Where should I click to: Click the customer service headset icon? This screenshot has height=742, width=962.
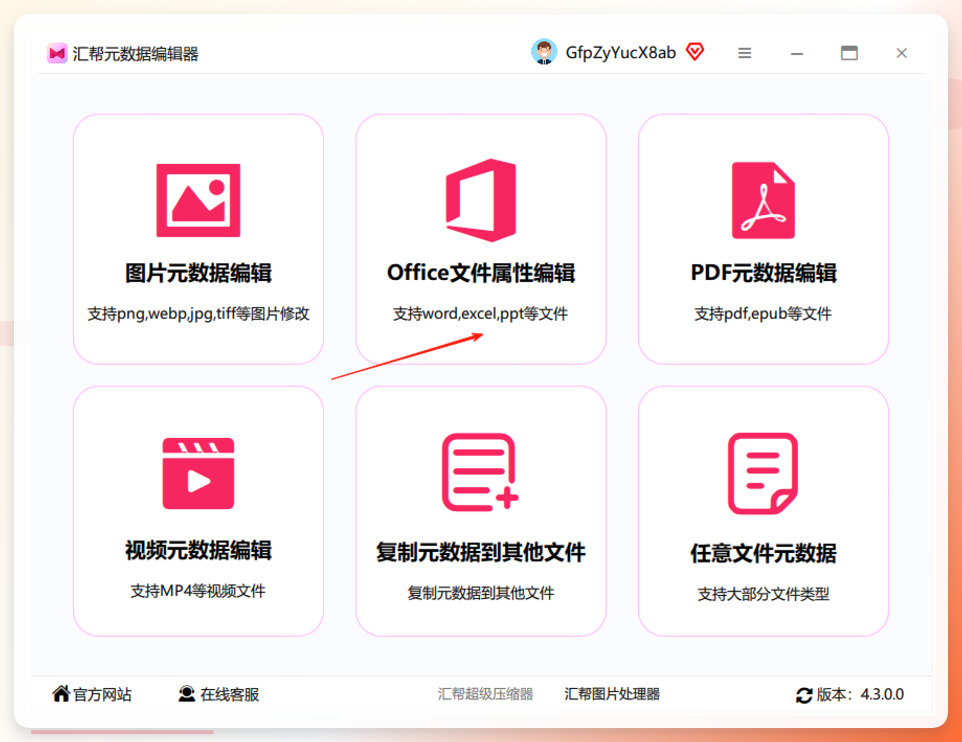(x=187, y=694)
